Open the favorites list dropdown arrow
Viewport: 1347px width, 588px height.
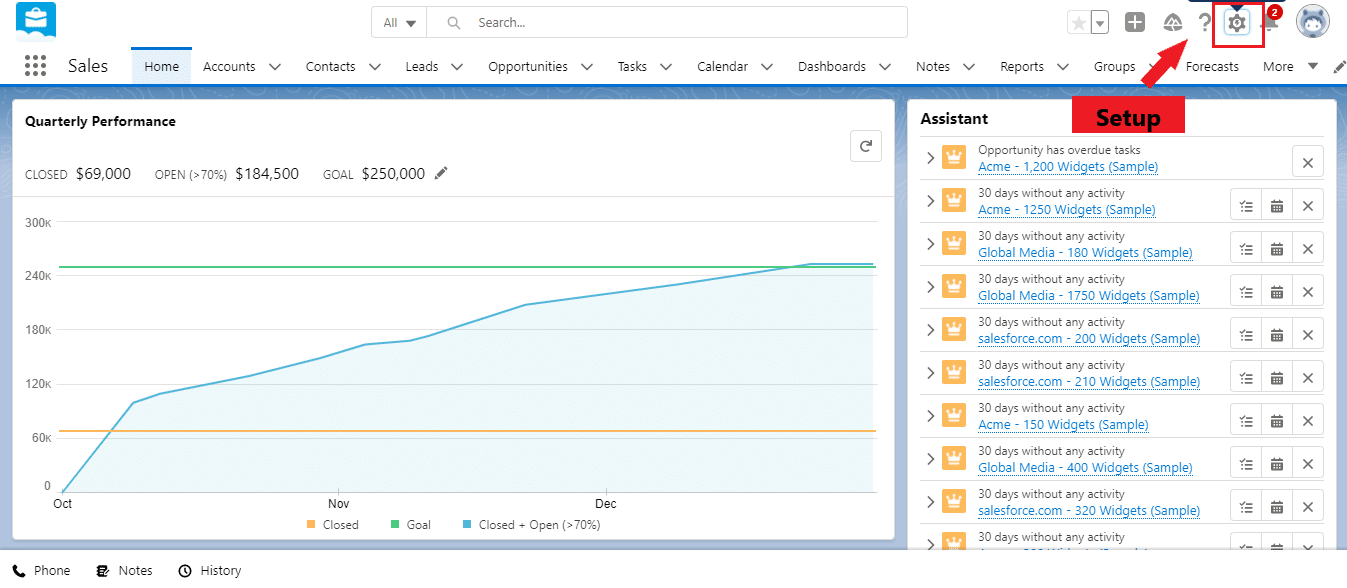coord(1100,22)
